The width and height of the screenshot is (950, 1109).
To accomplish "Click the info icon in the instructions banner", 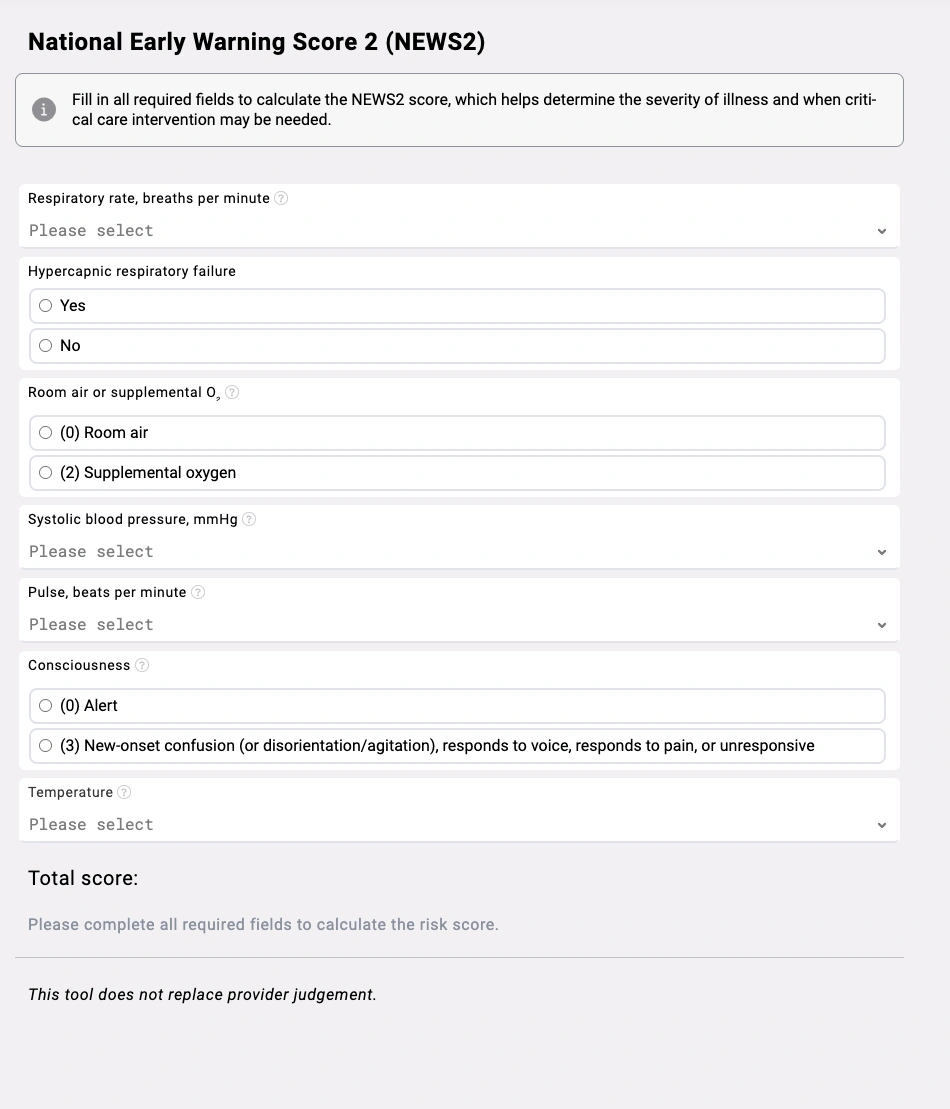I will 44,110.
